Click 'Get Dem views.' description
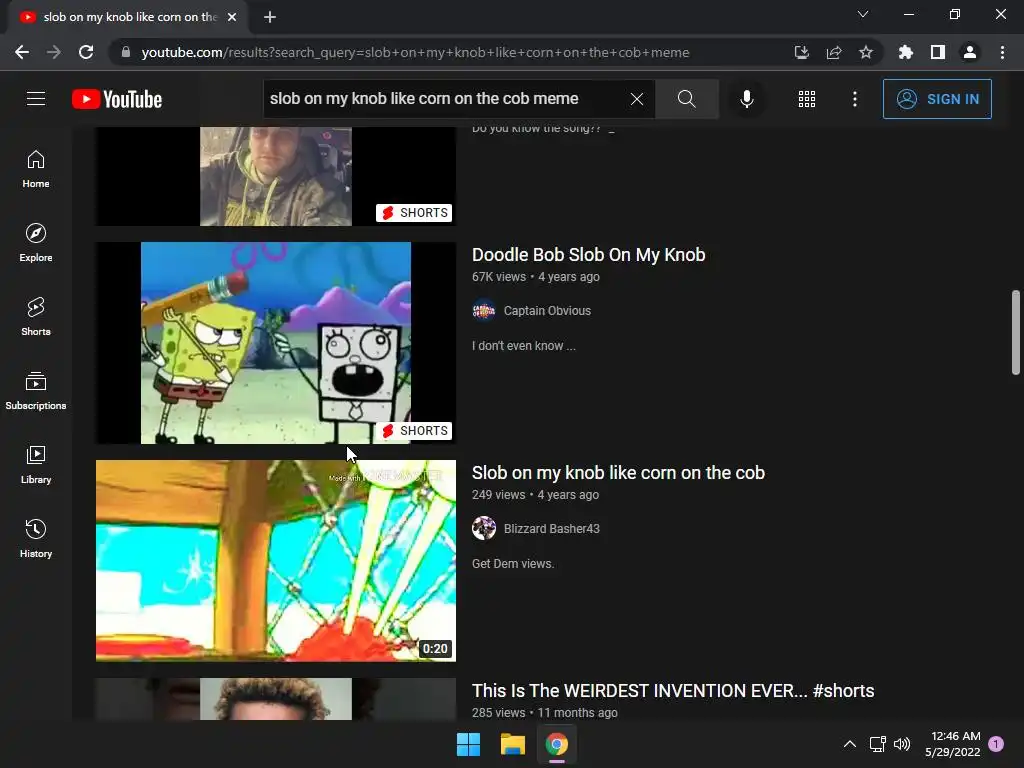 pyautogui.click(x=513, y=564)
